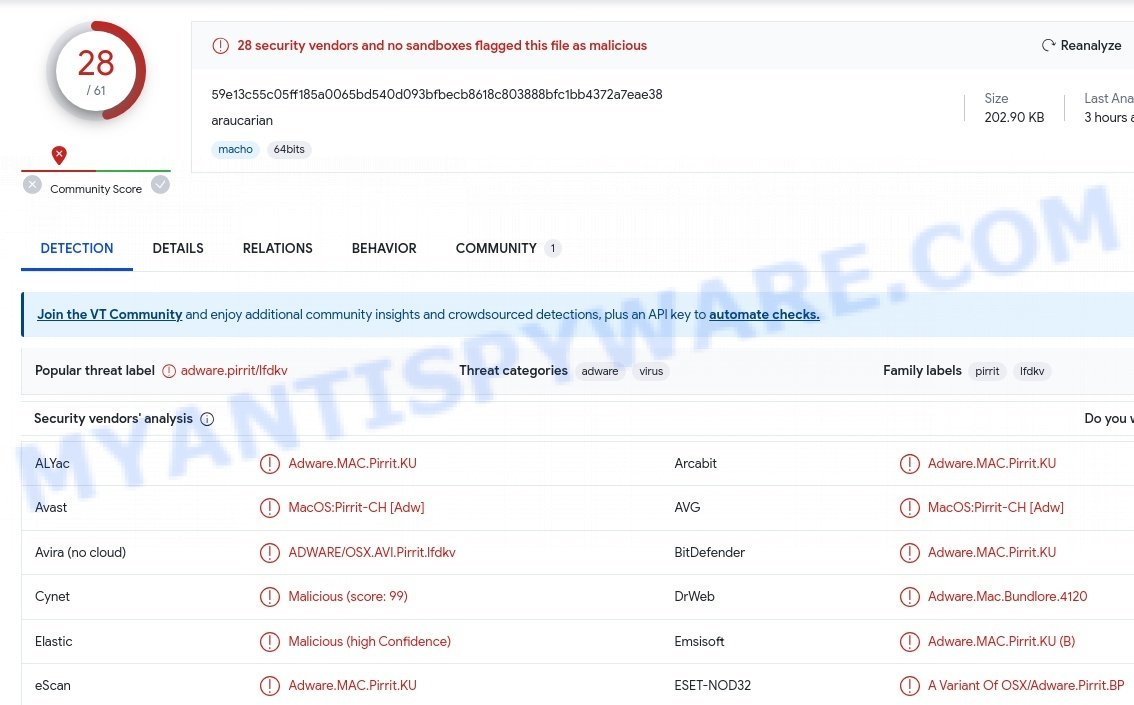Click the COMMUNITY count badge 1

pyautogui.click(x=553, y=248)
